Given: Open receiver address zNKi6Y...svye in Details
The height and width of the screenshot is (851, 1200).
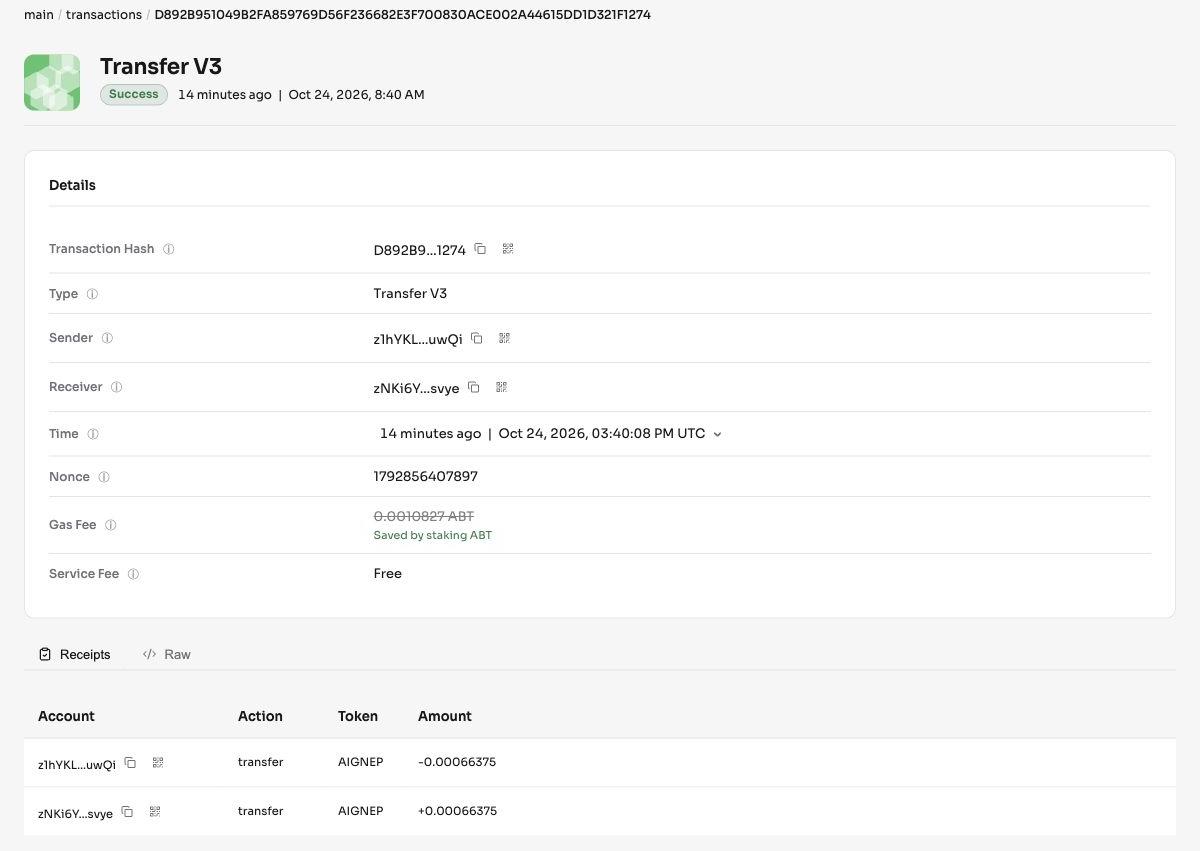Looking at the screenshot, I should 416,388.
